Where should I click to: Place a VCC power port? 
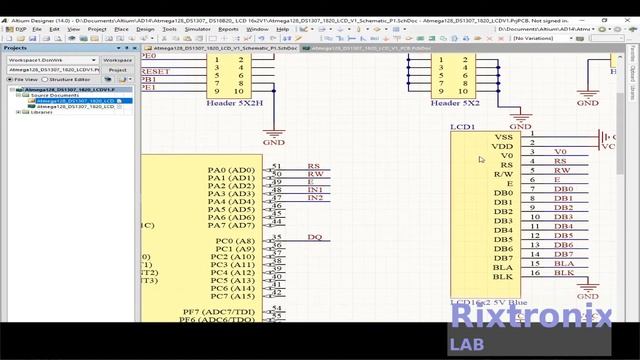click(397, 38)
